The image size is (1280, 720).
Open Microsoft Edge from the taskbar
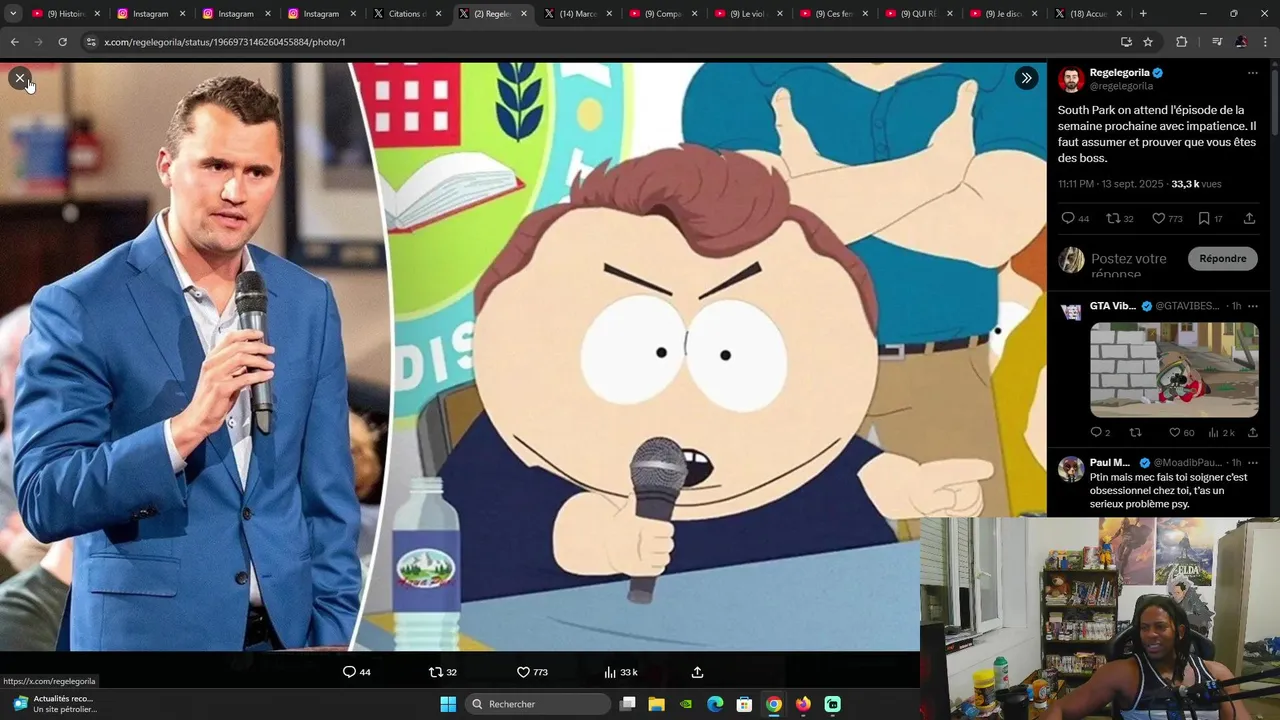(x=715, y=704)
